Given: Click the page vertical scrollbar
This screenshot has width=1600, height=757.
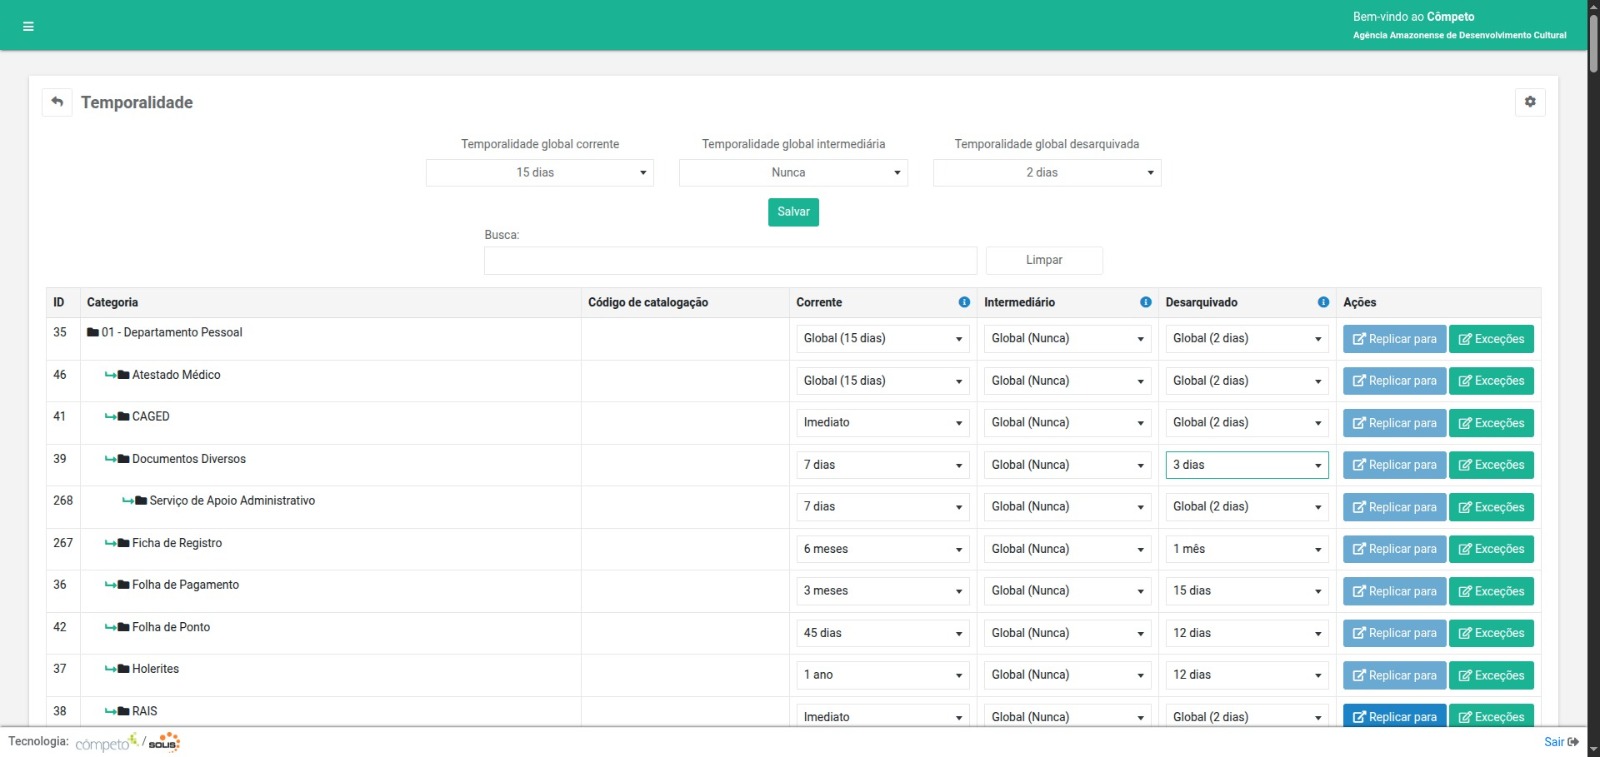Looking at the screenshot, I should pyautogui.click(x=1593, y=40).
